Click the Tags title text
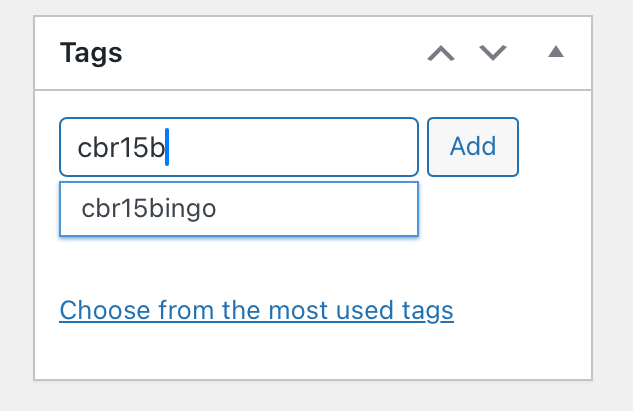 pyautogui.click(x=91, y=52)
